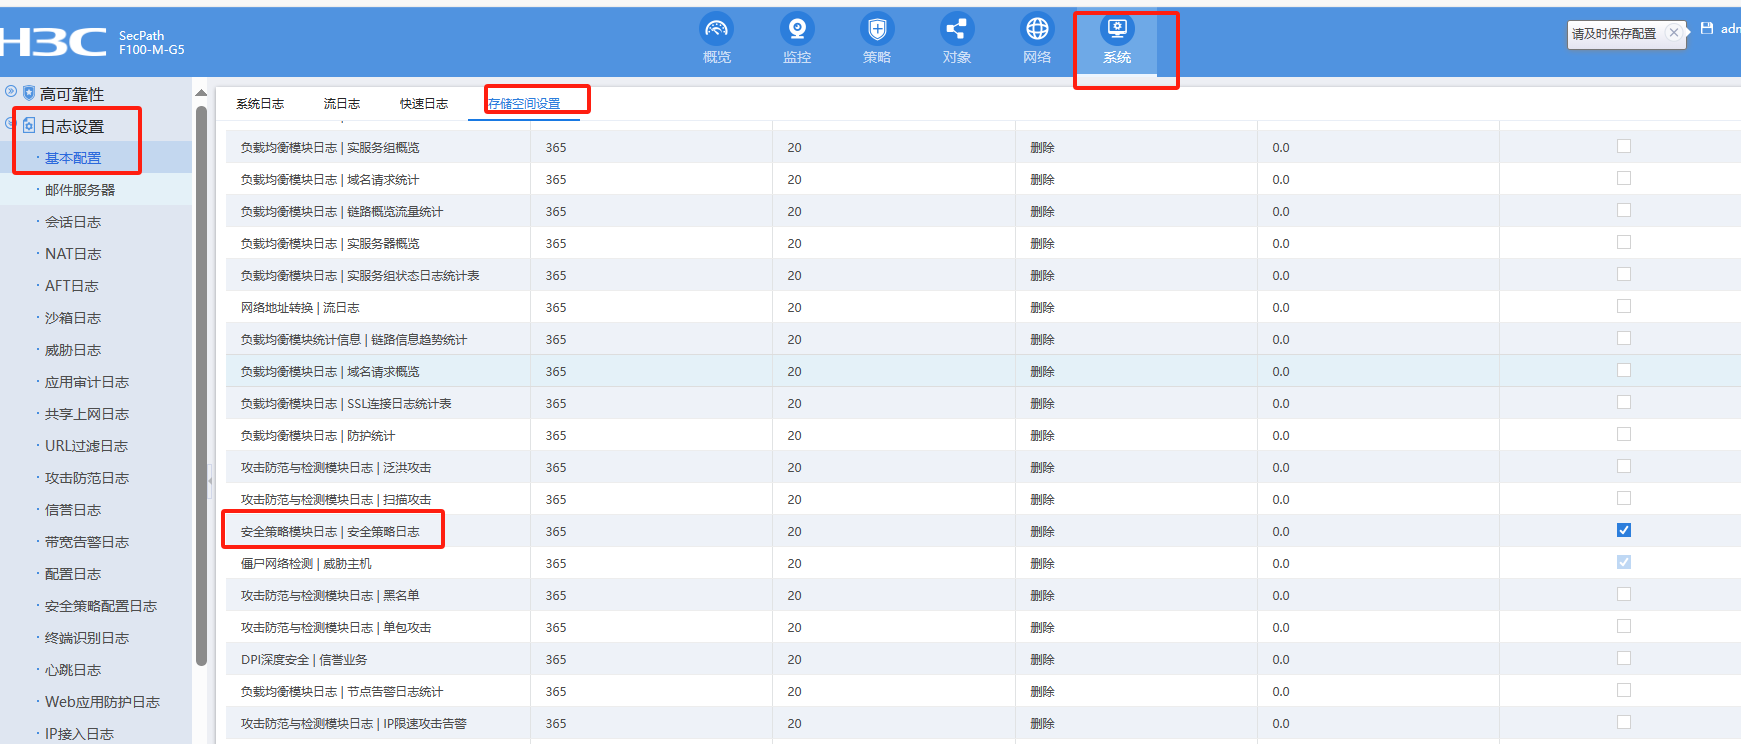Check the box for 网络地址转换 | 流日志 row

coord(1624,307)
